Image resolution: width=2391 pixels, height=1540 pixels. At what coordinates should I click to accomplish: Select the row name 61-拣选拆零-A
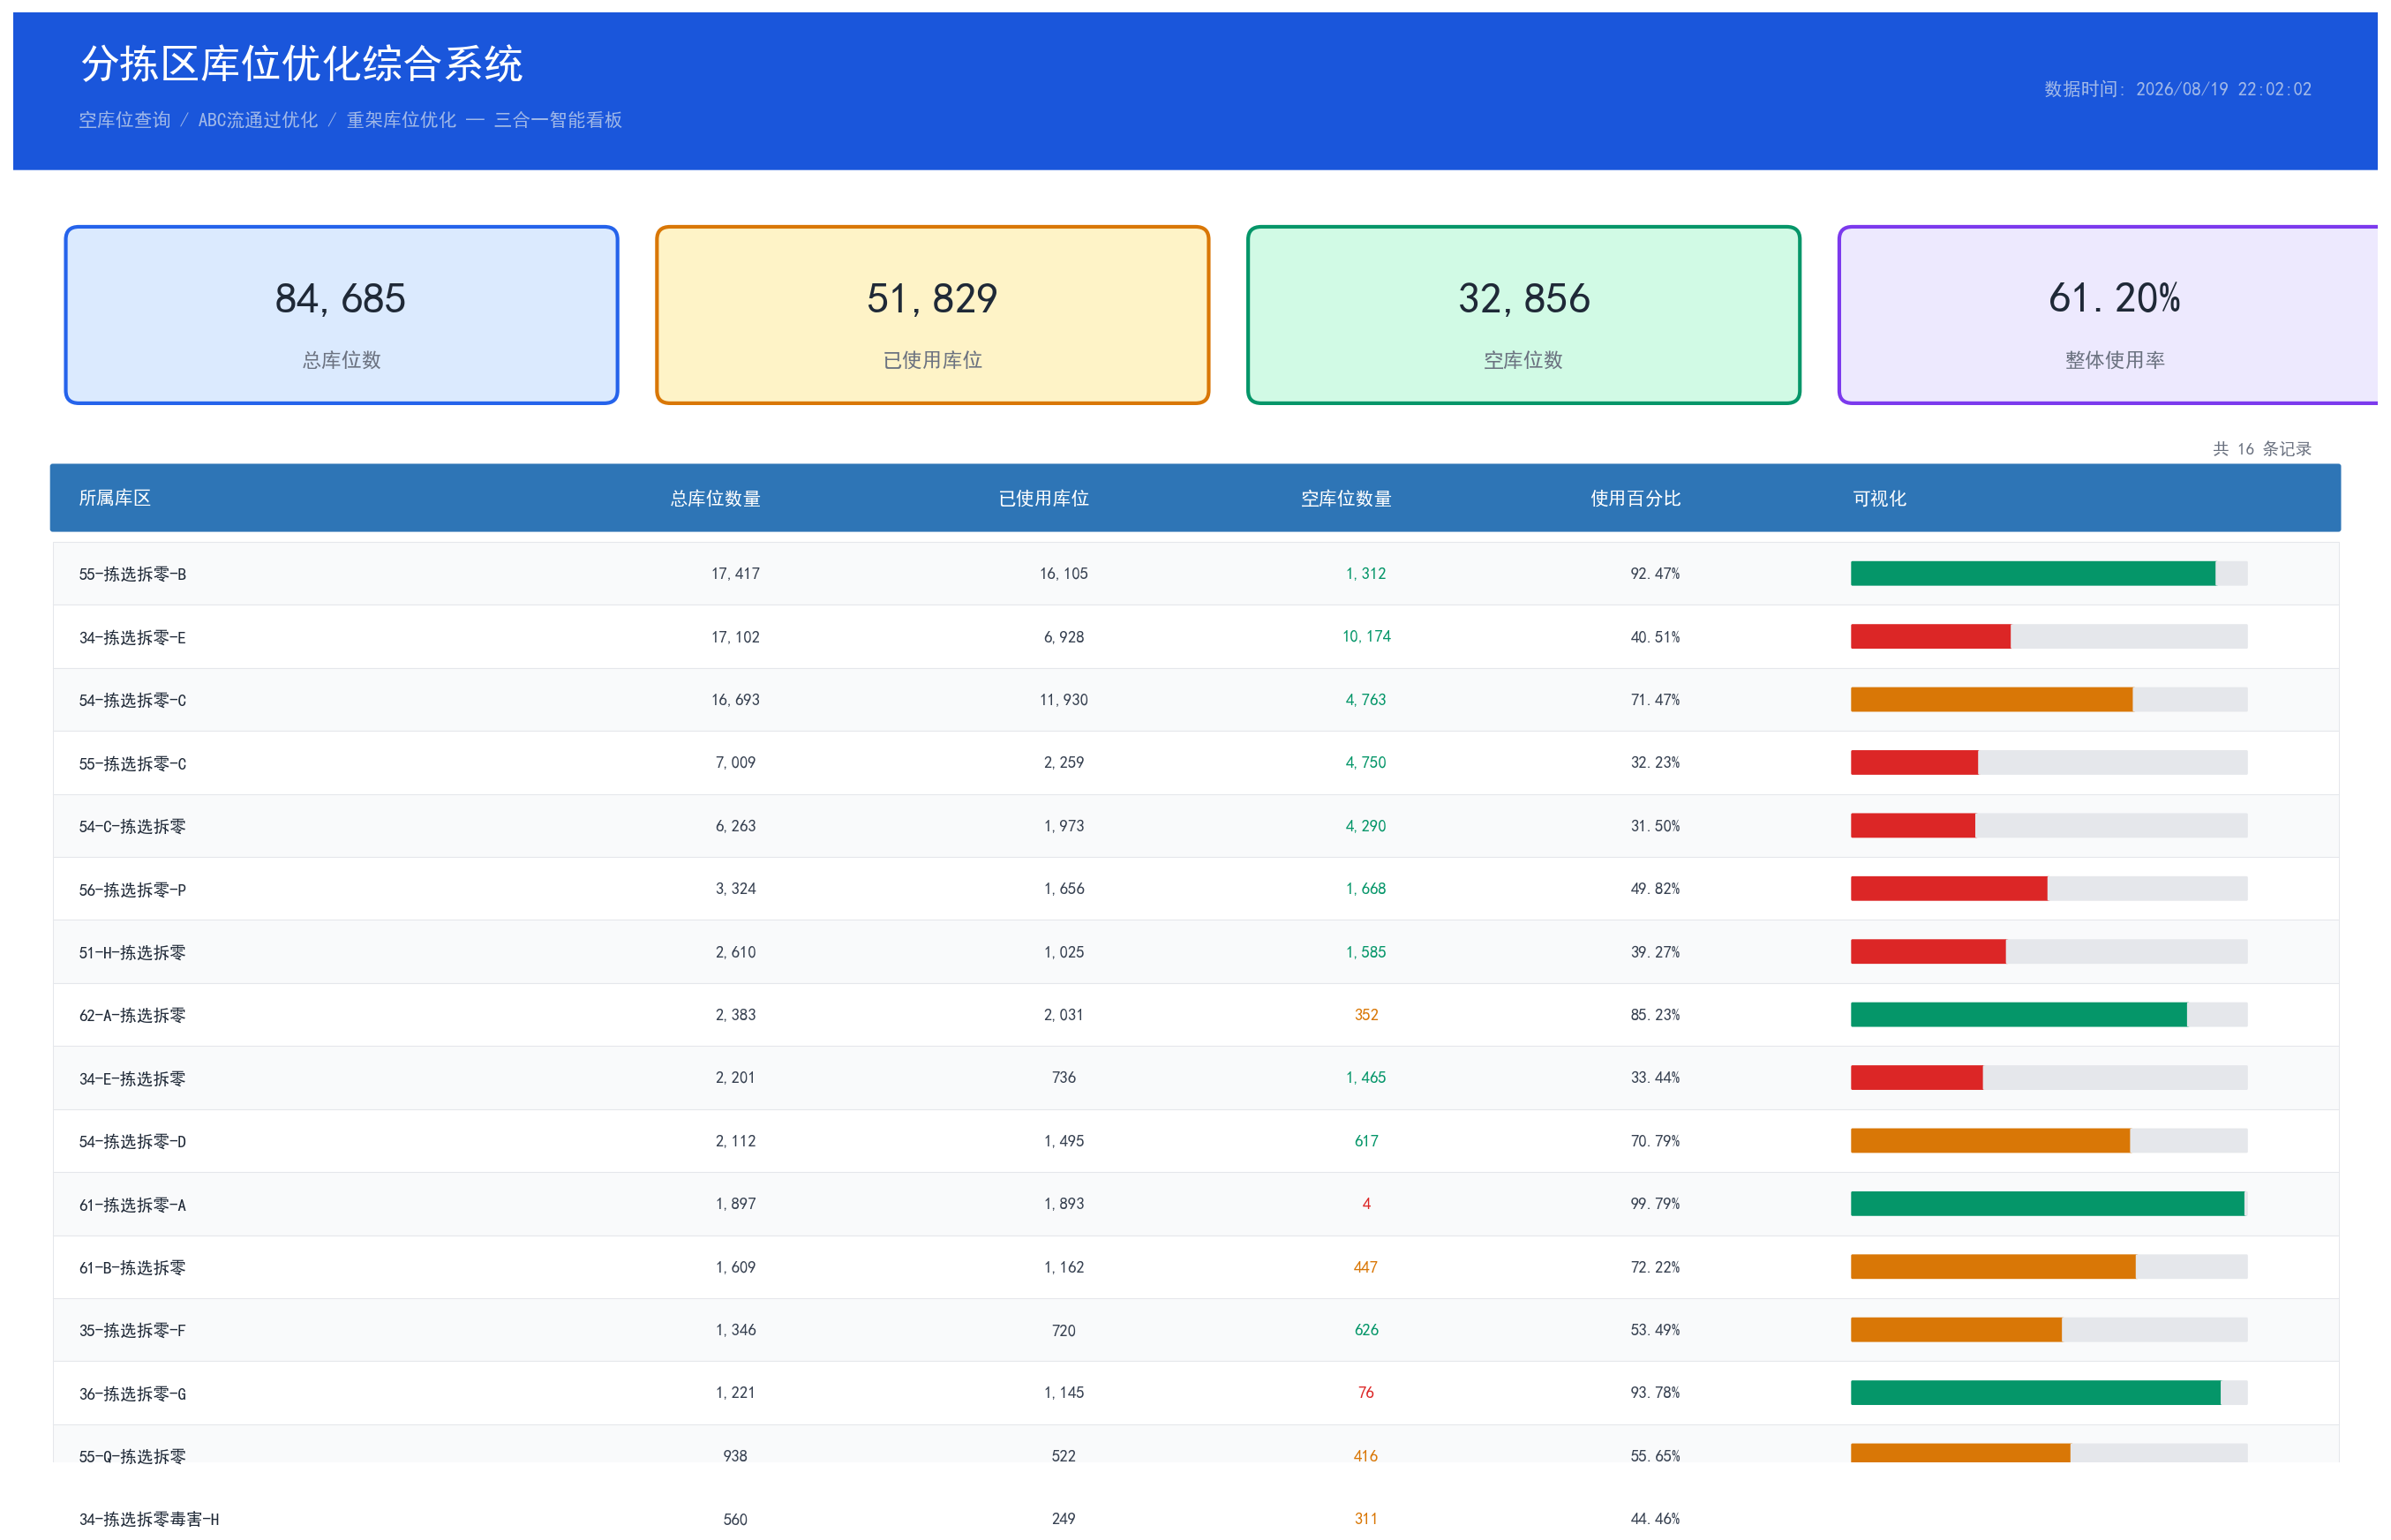click(132, 1204)
